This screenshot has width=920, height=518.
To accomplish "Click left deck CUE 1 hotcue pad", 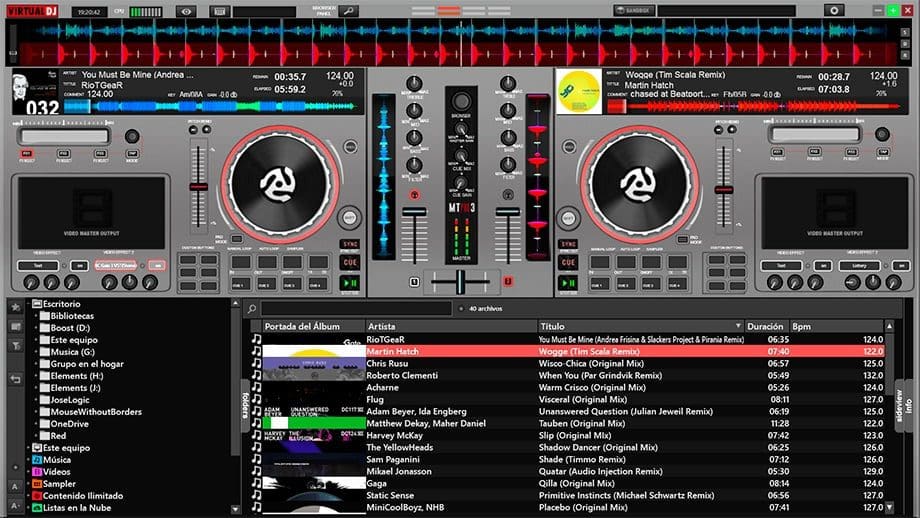I will [x=239, y=284].
